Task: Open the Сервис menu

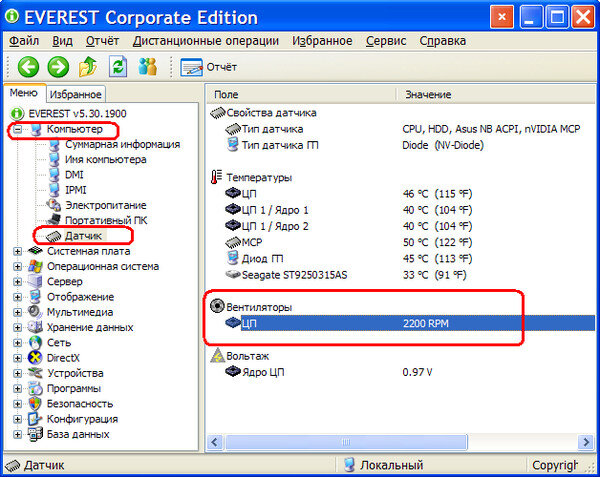Action: coord(386,41)
